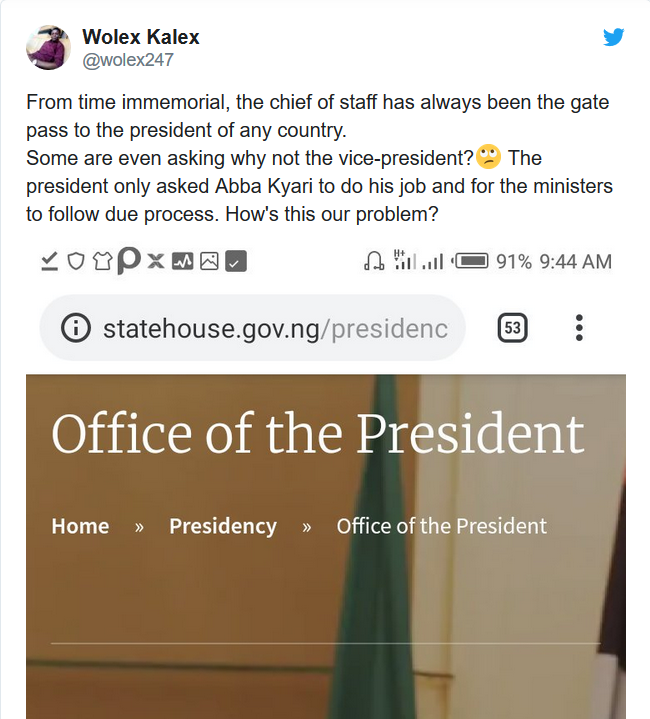Viewport: 650px width, 719px height.
Task: Tap the battery indicator icon
Action: click(470, 262)
